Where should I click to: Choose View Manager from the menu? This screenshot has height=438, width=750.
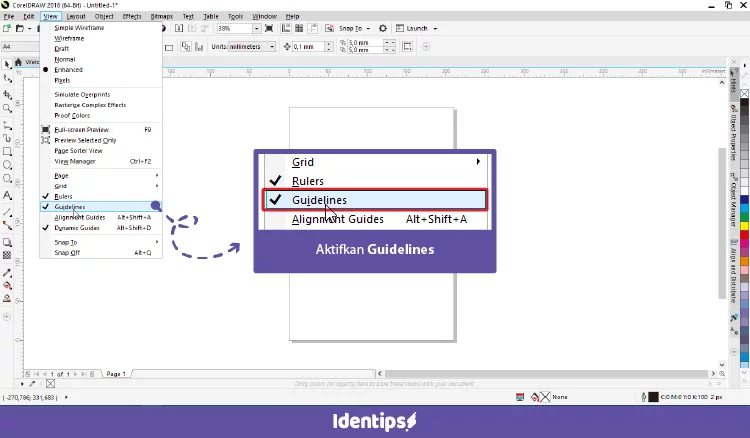(101, 161)
